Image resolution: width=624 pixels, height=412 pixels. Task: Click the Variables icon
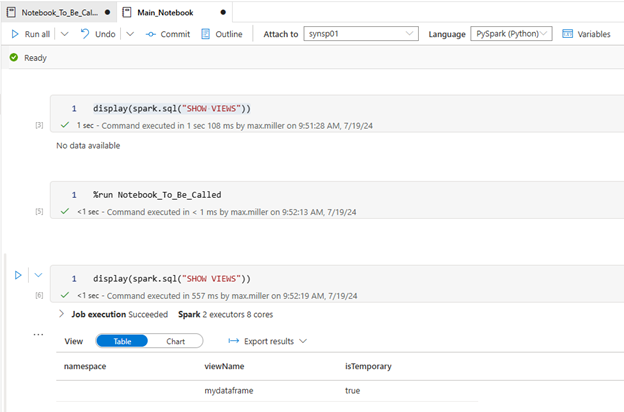click(x=567, y=34)
